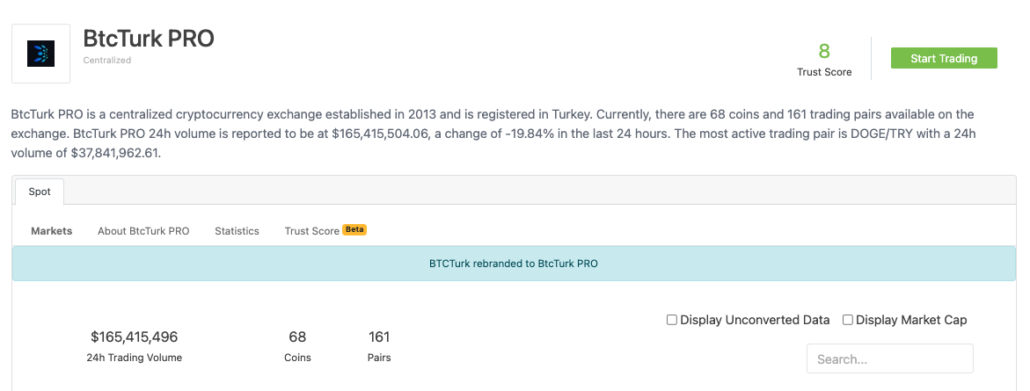Open the Spot tab

pos(39,192)
